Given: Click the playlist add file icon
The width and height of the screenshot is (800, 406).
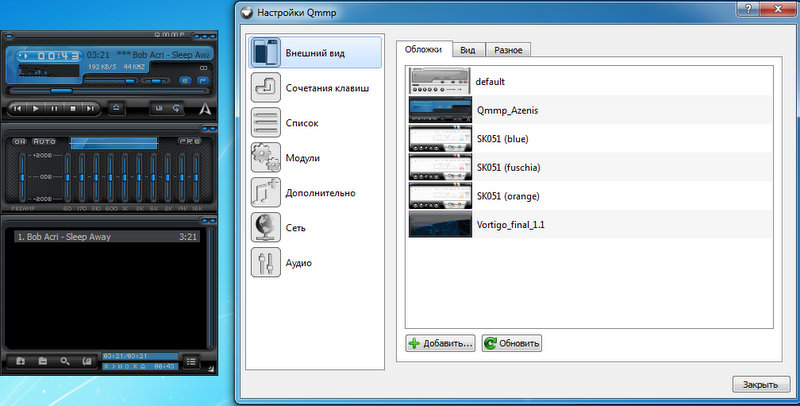Looking at the screenshot, I should [x=20, y=361].
